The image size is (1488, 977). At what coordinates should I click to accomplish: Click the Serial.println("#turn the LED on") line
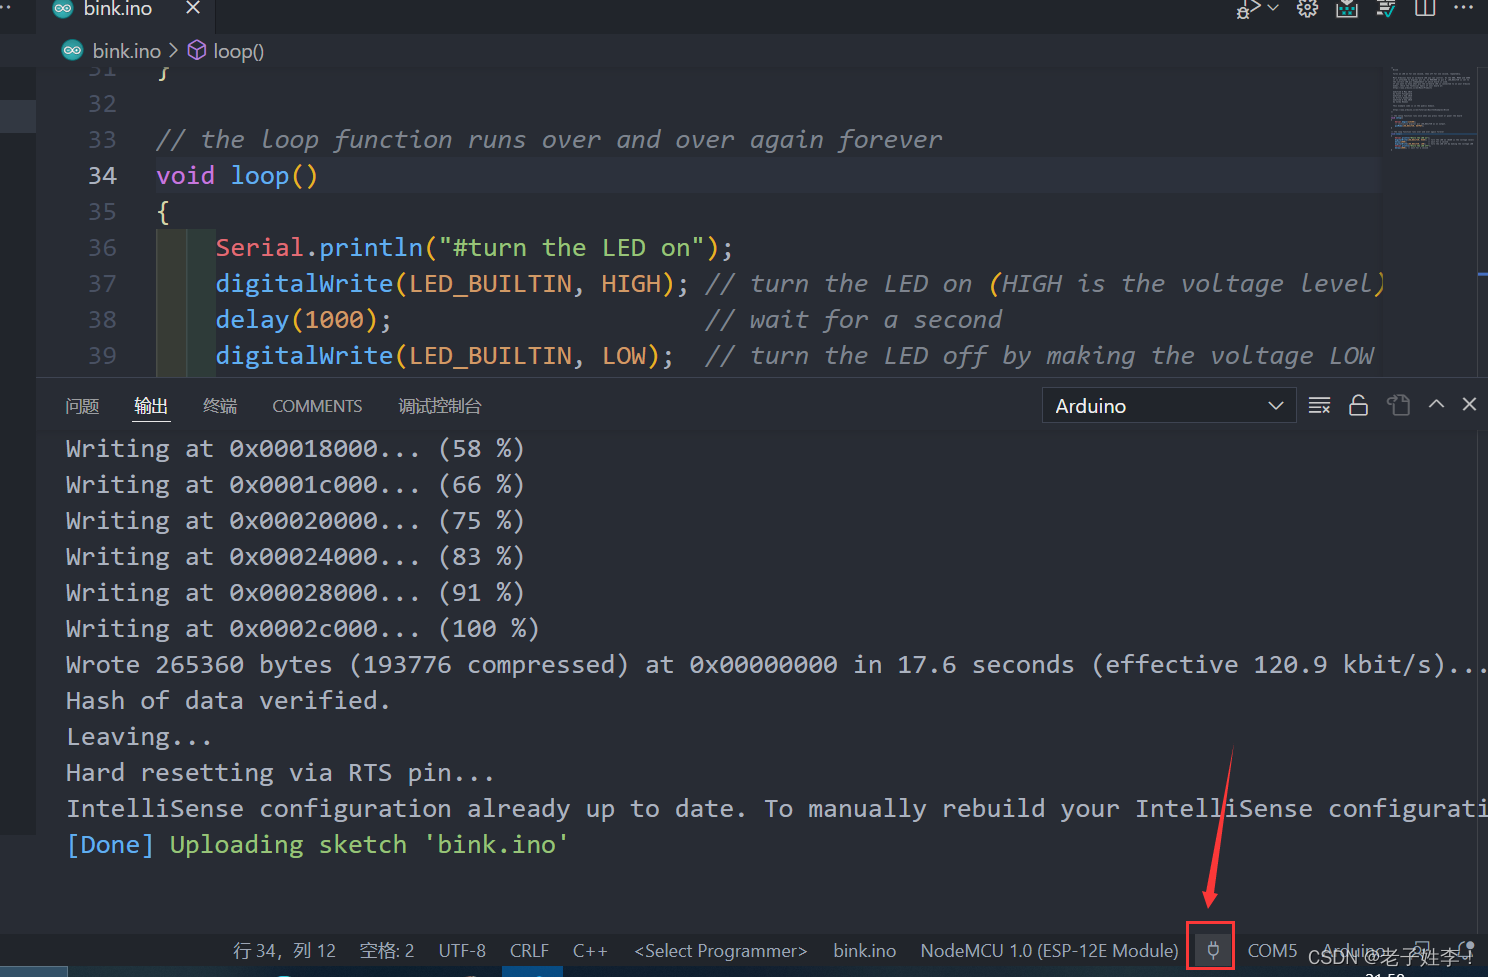pos(474,248)
